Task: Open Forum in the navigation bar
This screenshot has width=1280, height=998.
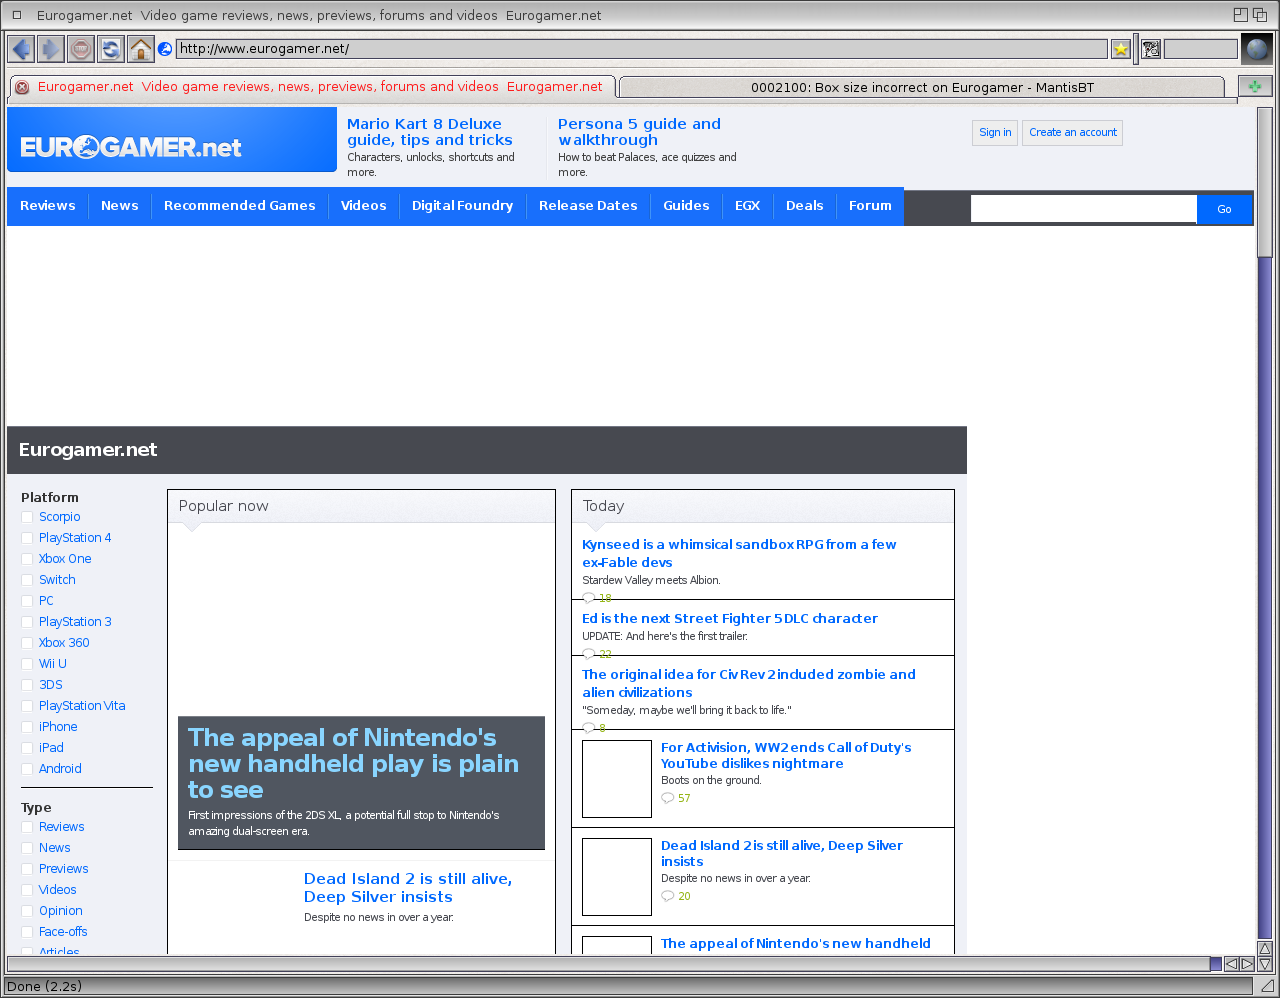Action: (870, 206)
